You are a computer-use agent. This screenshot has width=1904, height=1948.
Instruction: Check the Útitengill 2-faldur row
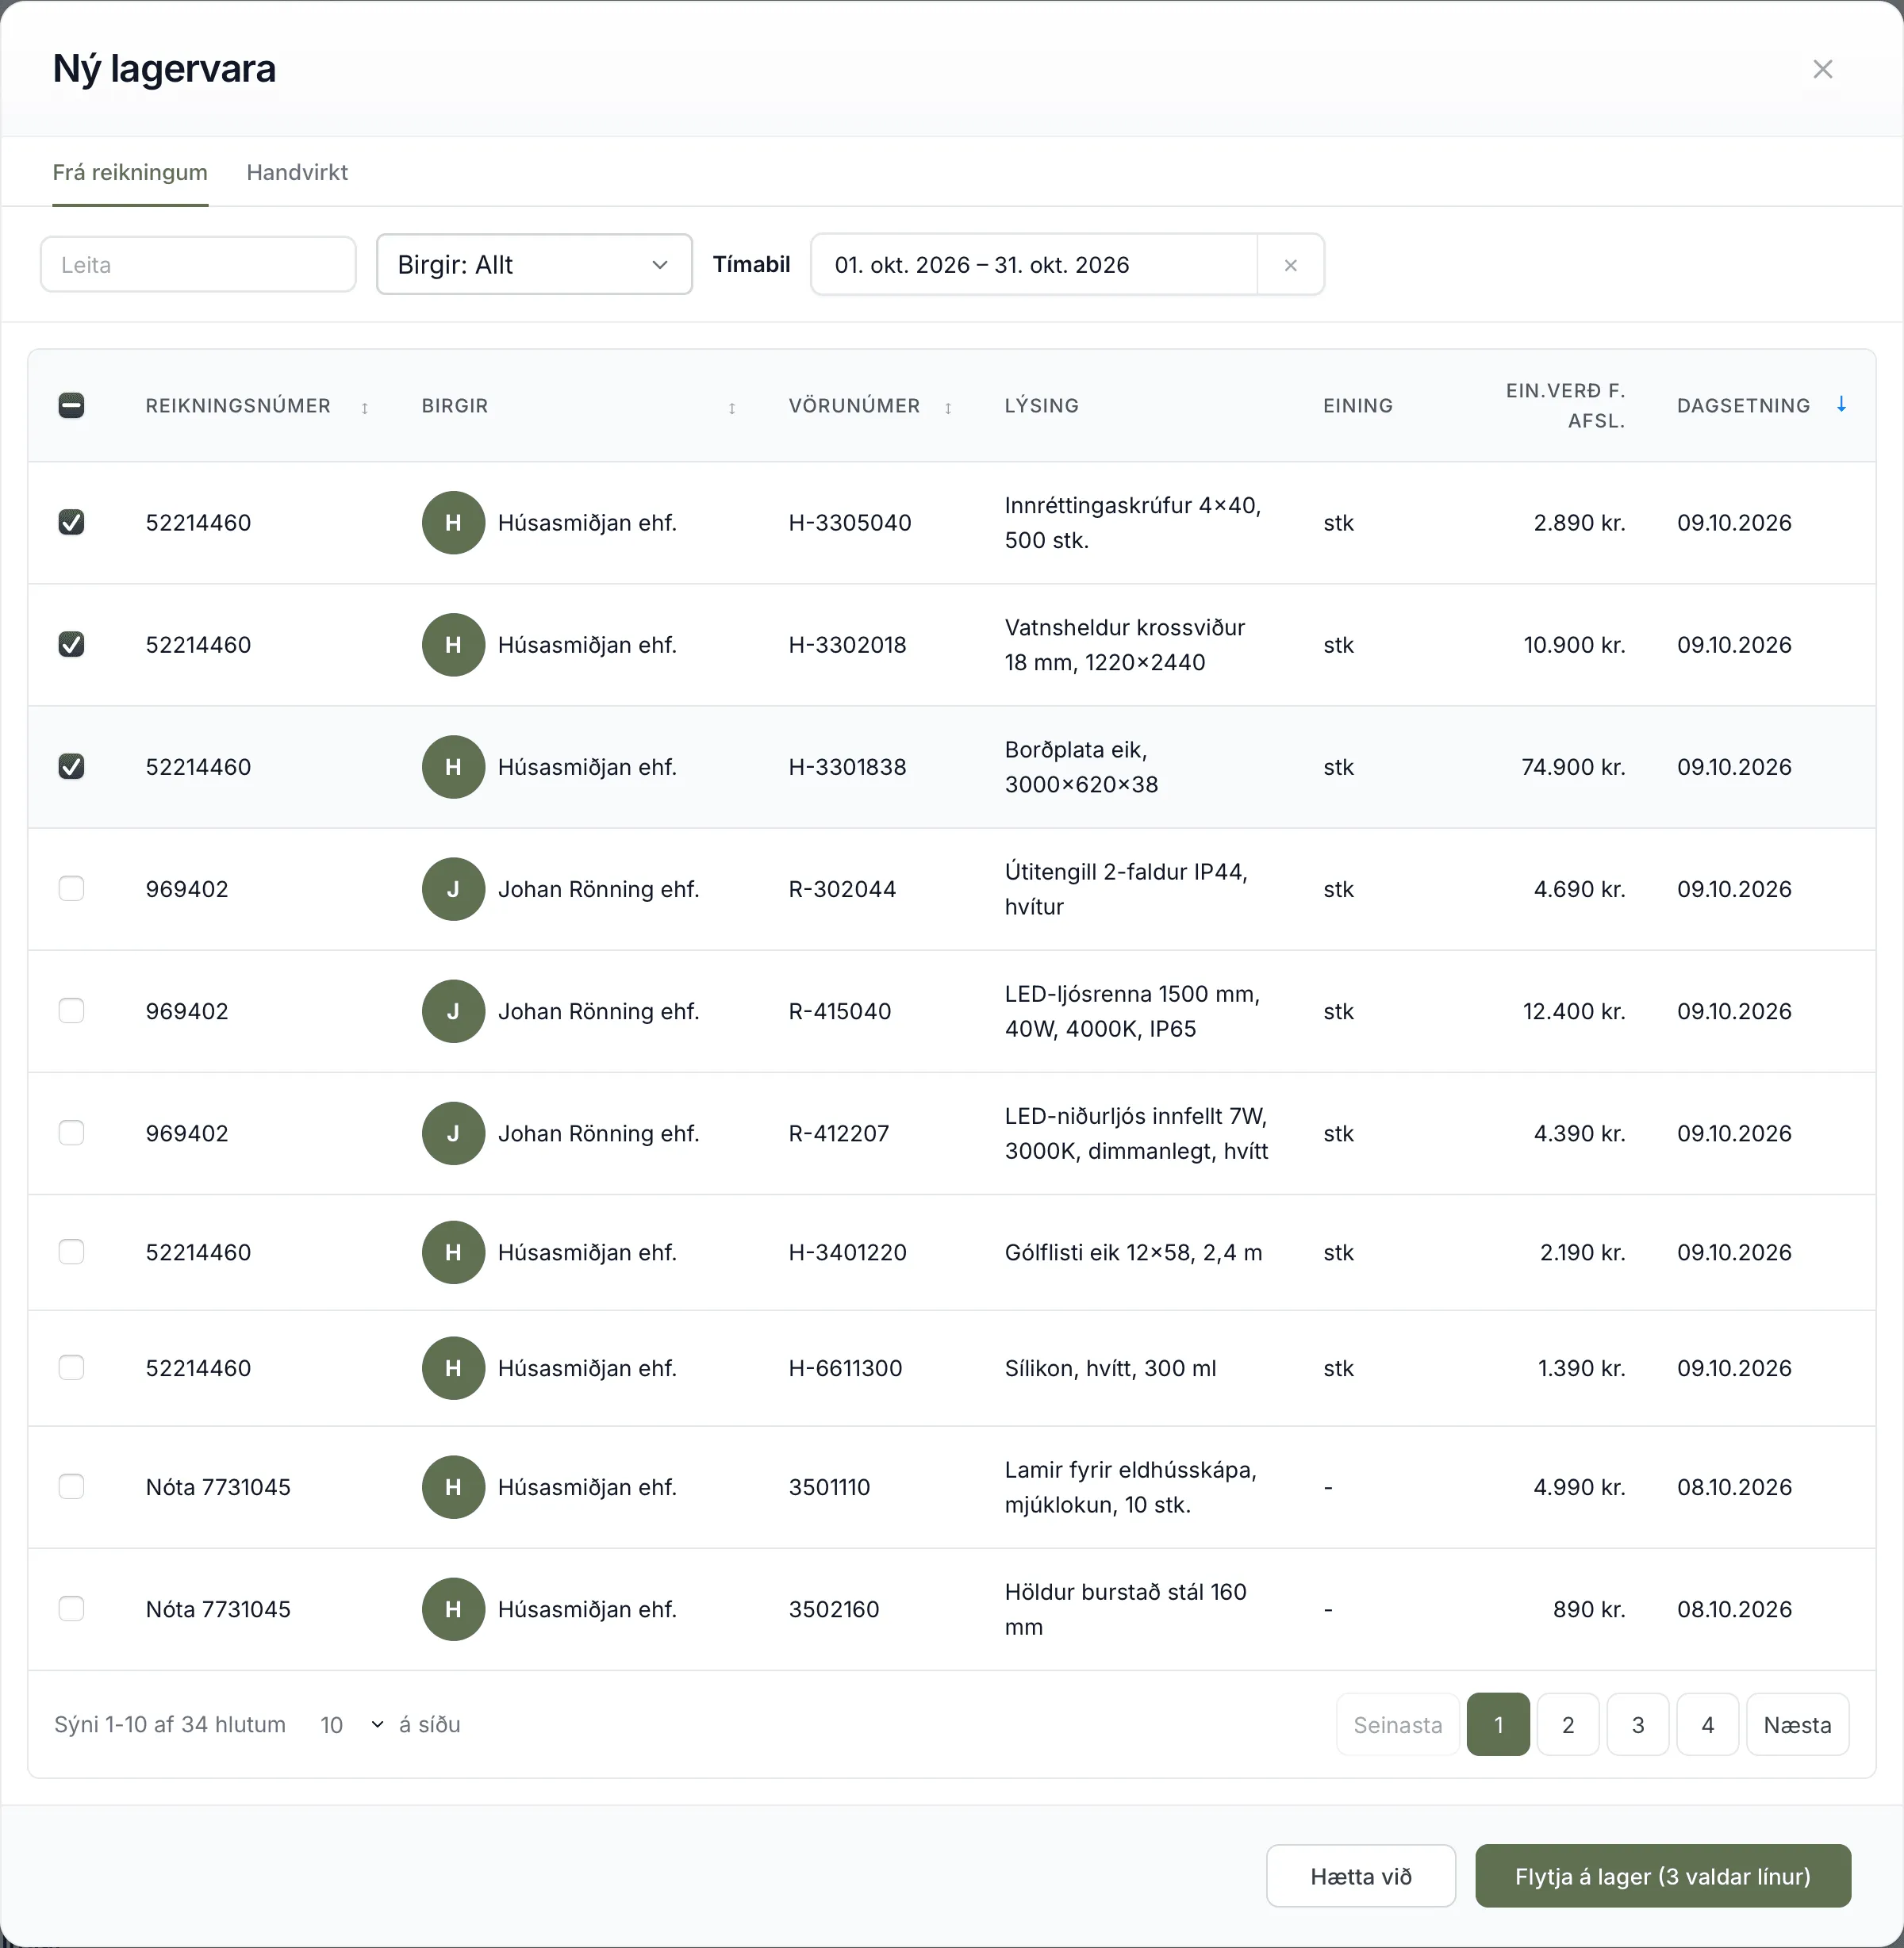tap(71, 888)
